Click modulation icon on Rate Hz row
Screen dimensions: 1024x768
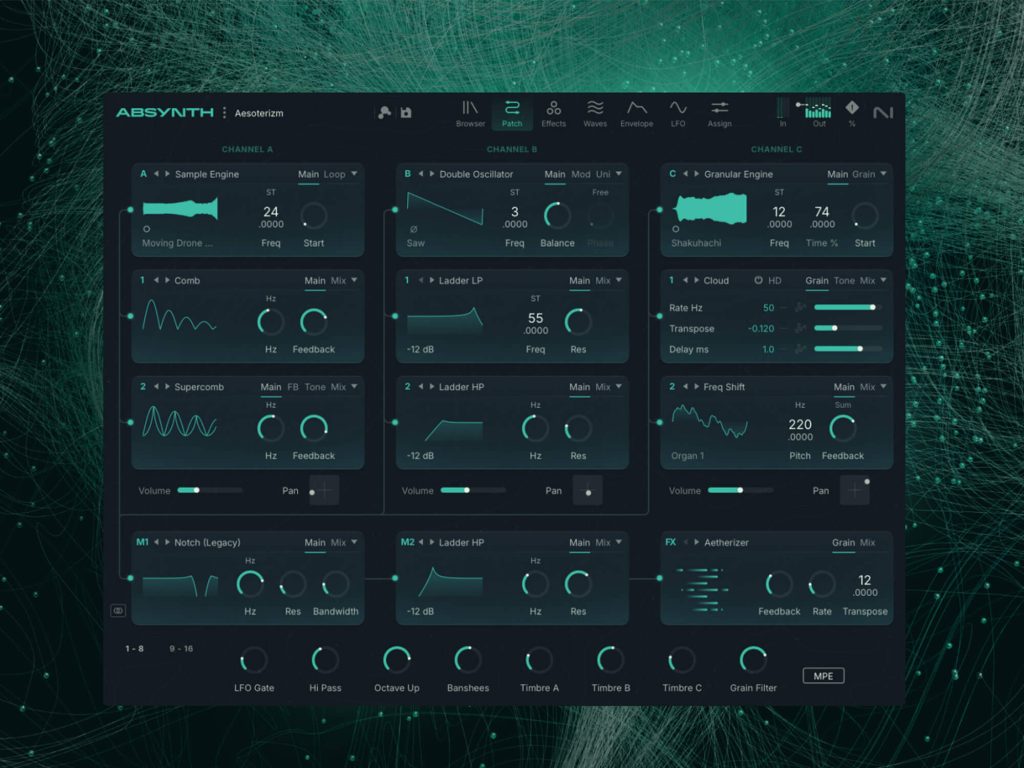tap(800, 308)
